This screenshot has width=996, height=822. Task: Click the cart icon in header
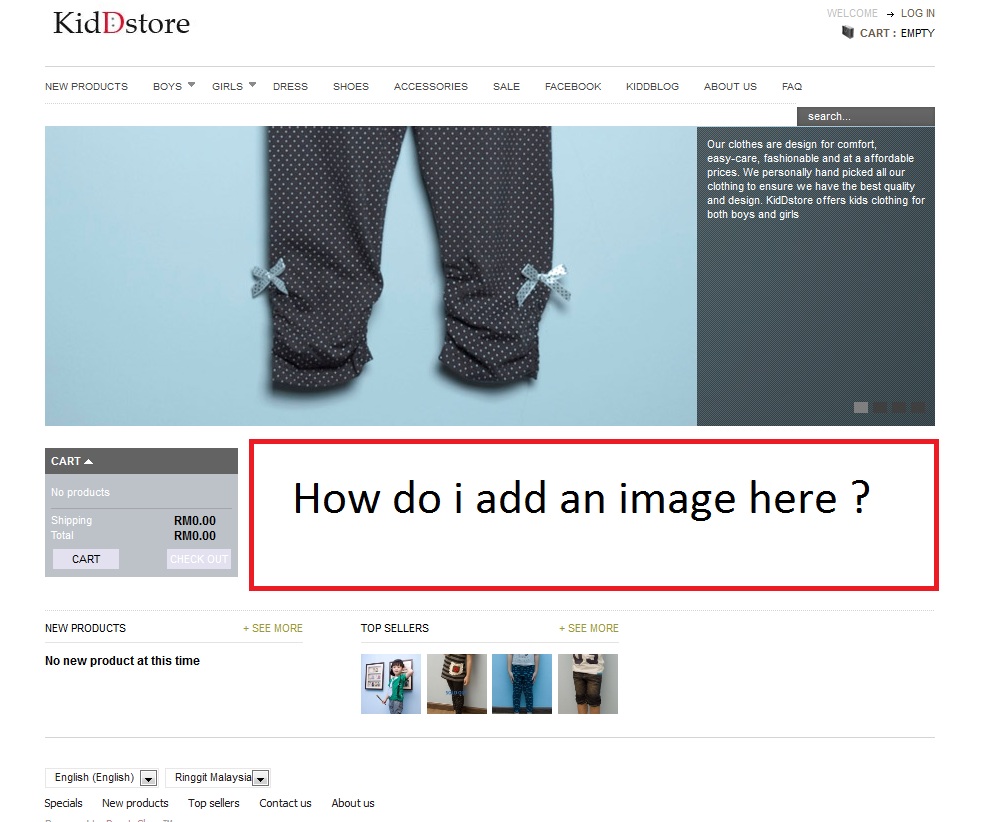tap(848, 33)
